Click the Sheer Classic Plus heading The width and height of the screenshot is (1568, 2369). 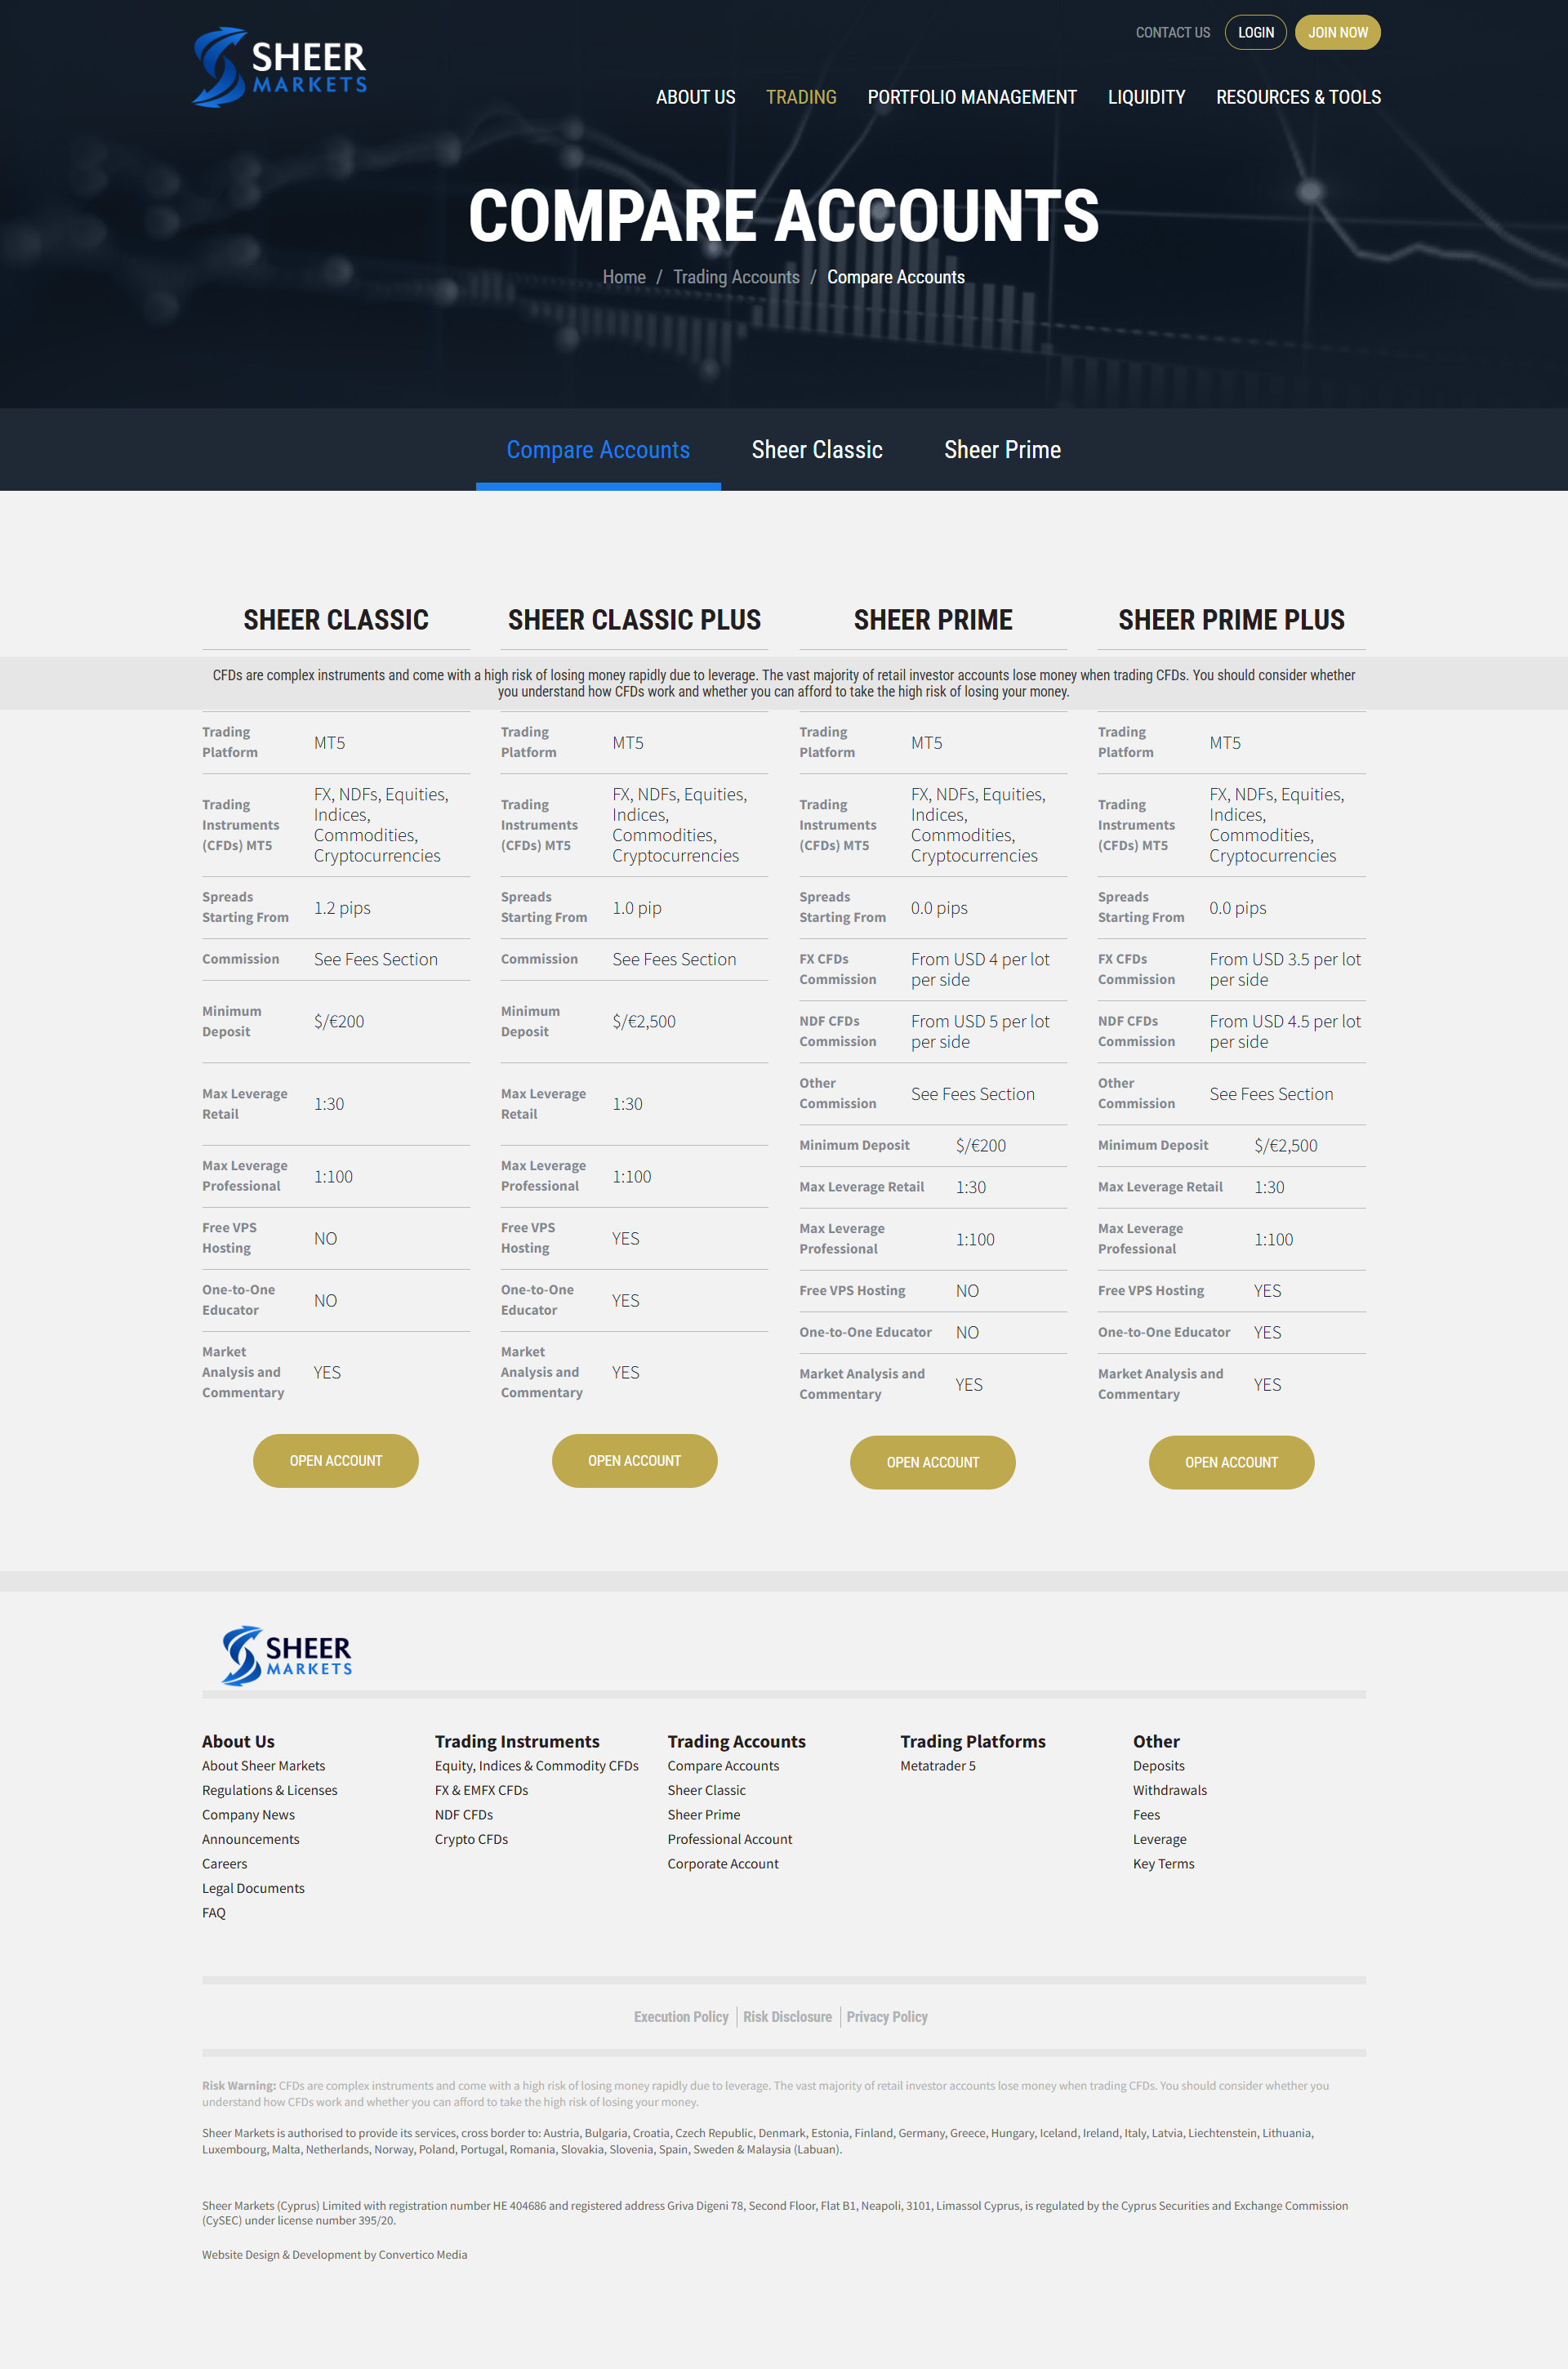click(x=634, y=620)
